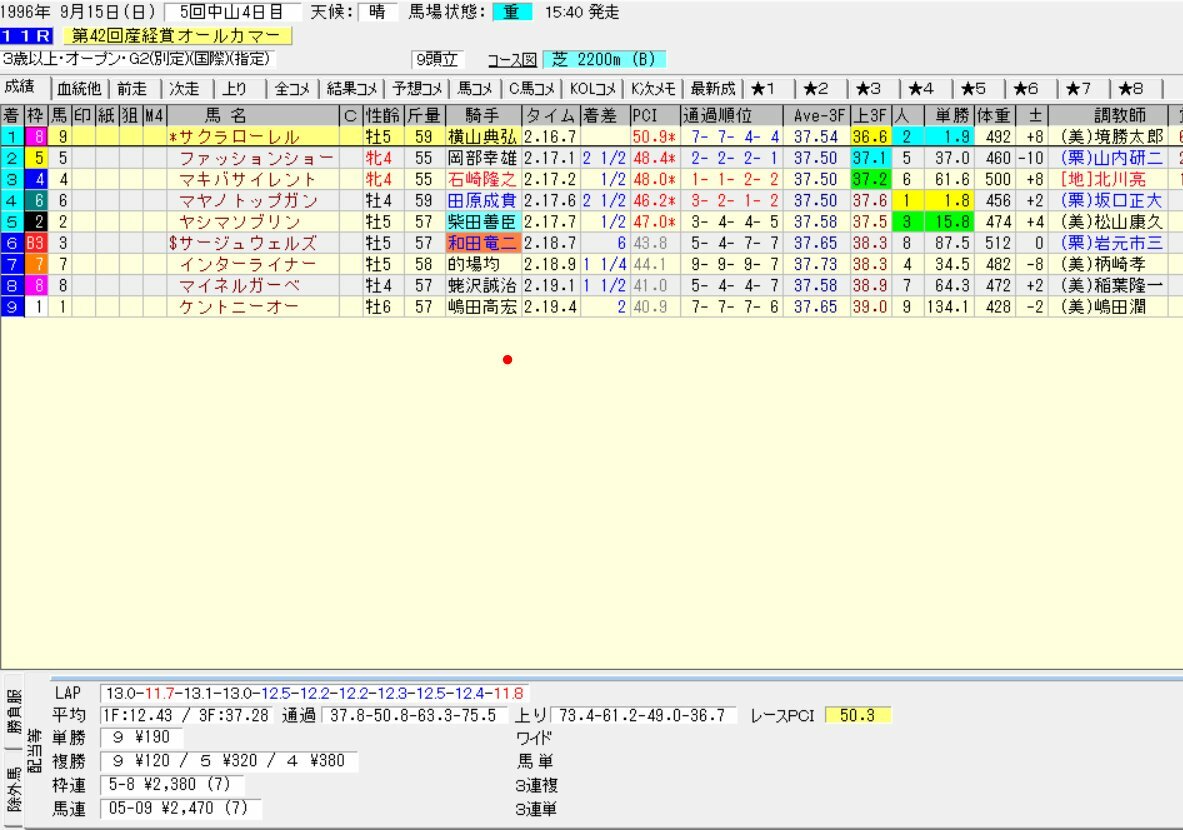Open the 全コメ tab
The height and width of the screenshot is (830, 1183).
[292, 89]
